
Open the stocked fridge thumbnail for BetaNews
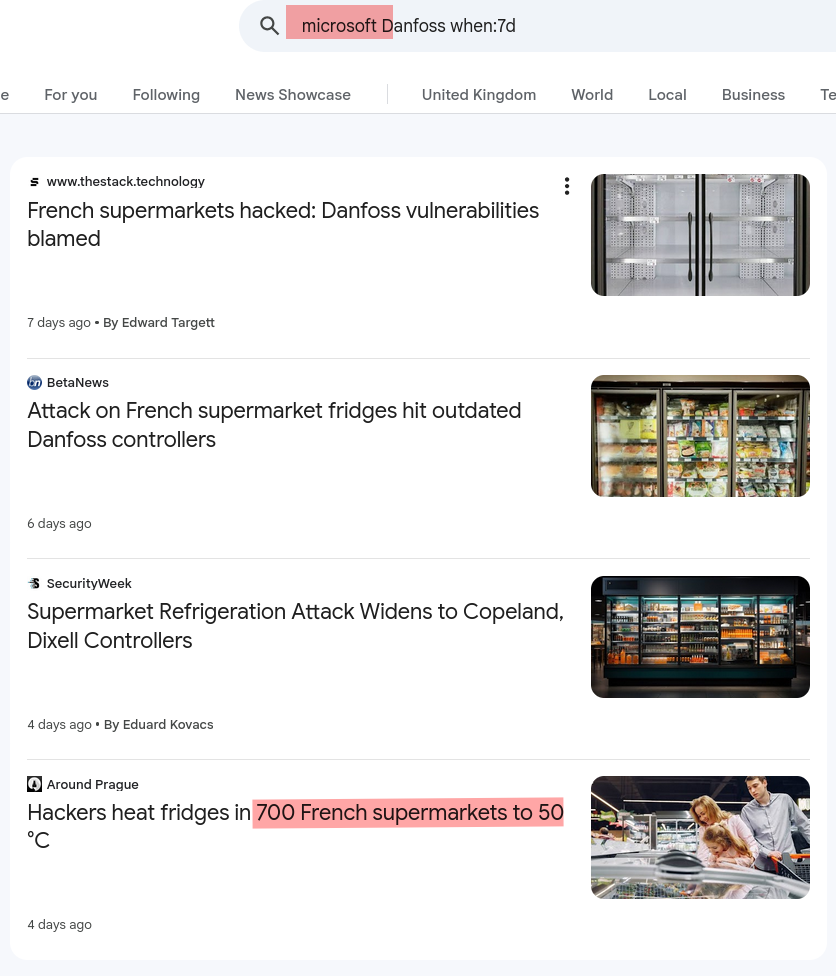pyautogui.click(x=700, y=436)
